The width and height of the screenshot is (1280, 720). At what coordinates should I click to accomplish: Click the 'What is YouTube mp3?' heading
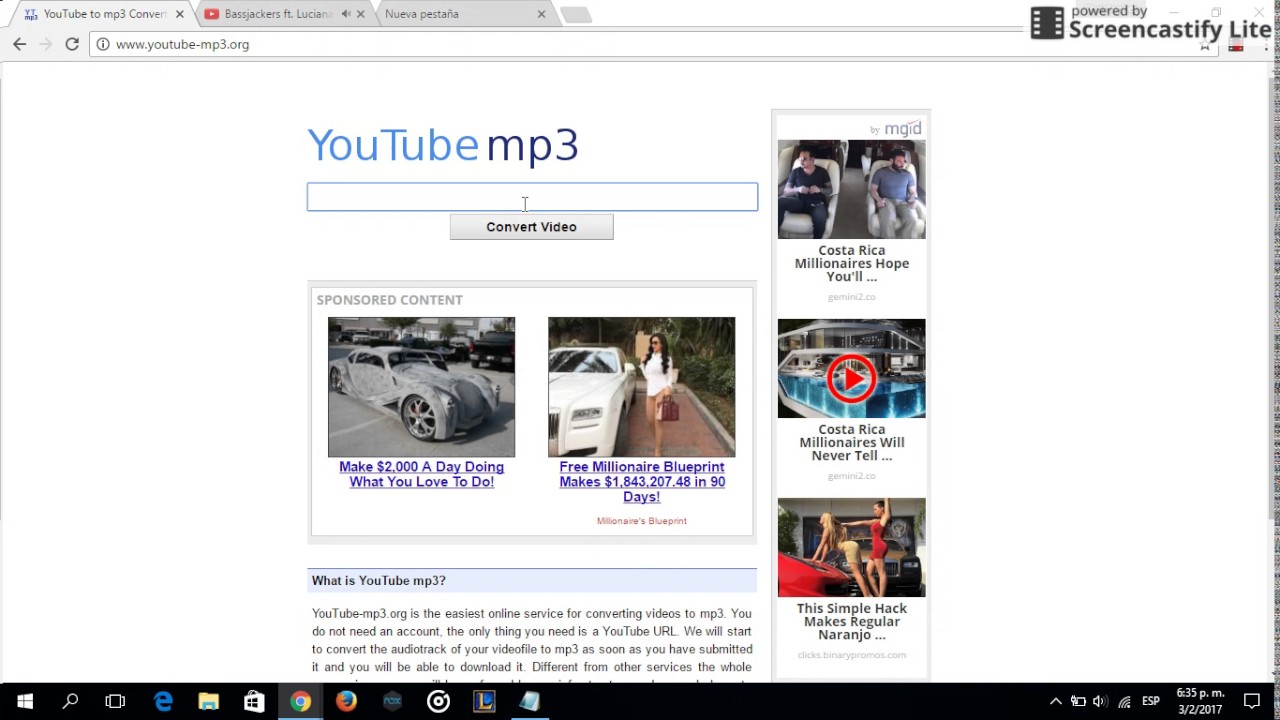[x=378, y=580]
